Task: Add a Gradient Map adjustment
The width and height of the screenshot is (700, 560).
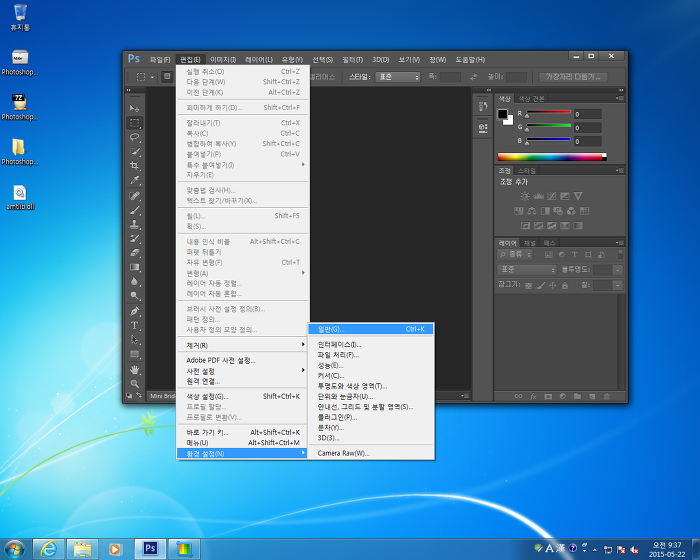Action: click(x=578, y=226)
